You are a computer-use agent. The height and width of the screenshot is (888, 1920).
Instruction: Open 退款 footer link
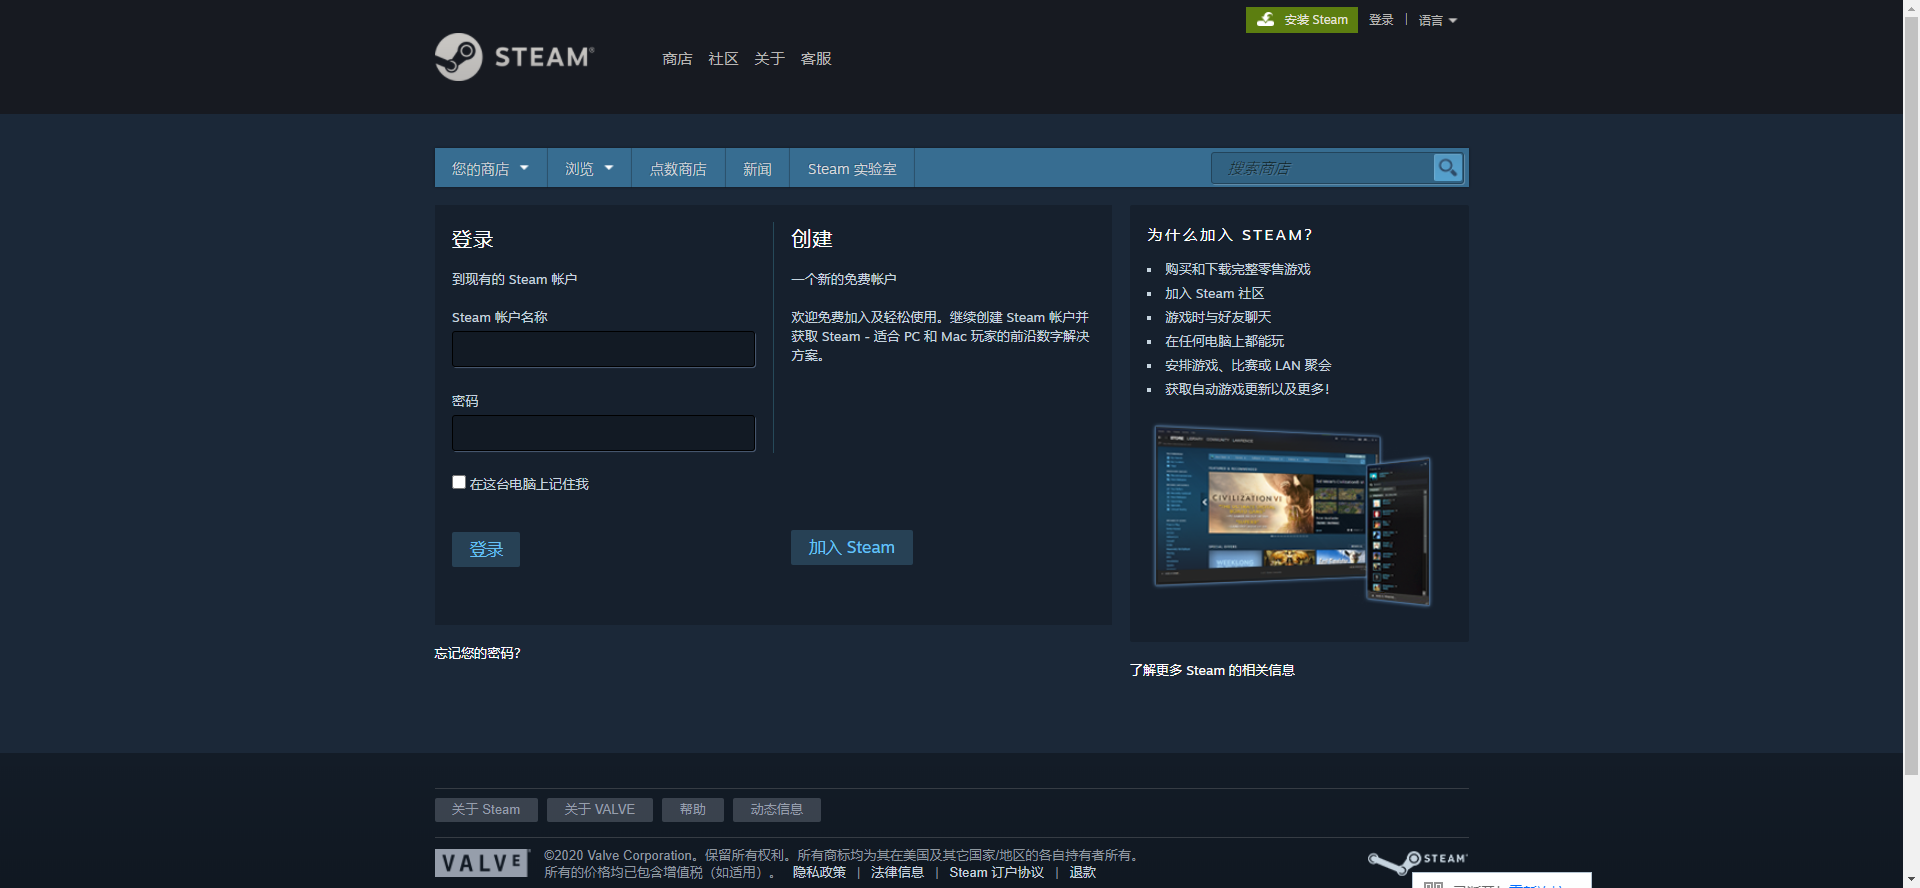pos(1083,872)
